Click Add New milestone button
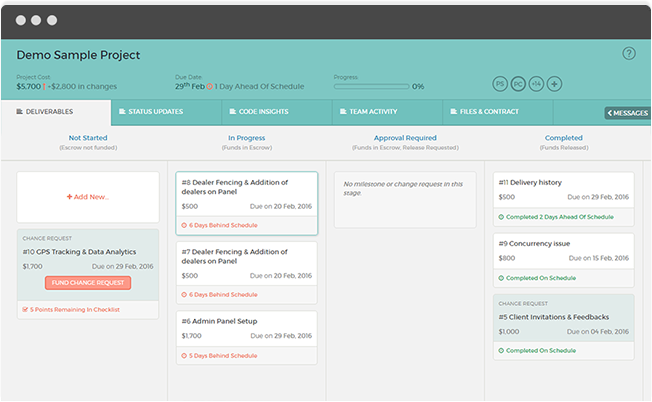This screenshot has height=402, width=652. click(x=88, y=197)
